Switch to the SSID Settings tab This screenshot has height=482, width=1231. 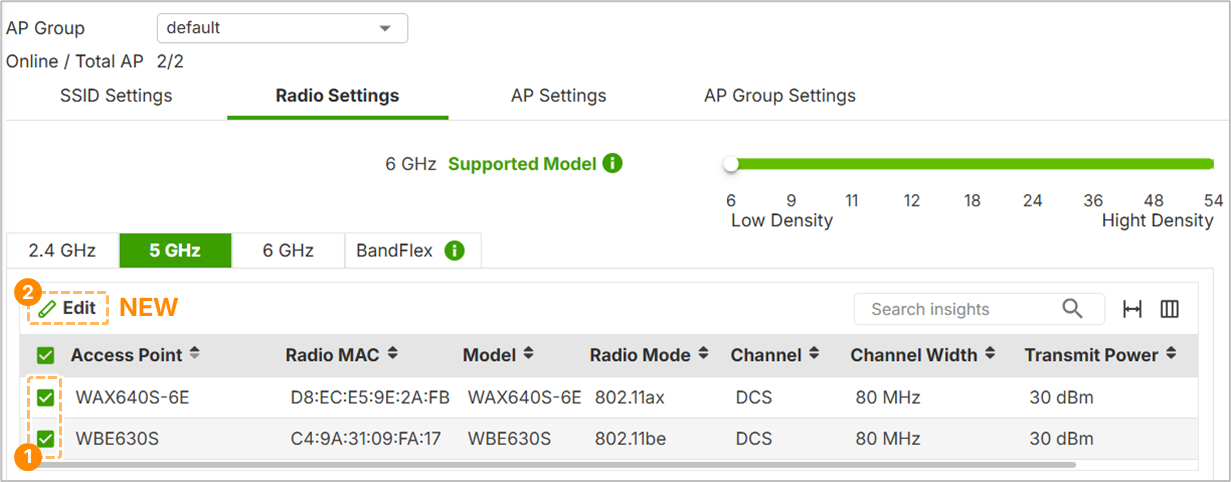pyautogui.click(x=116, y=96)
